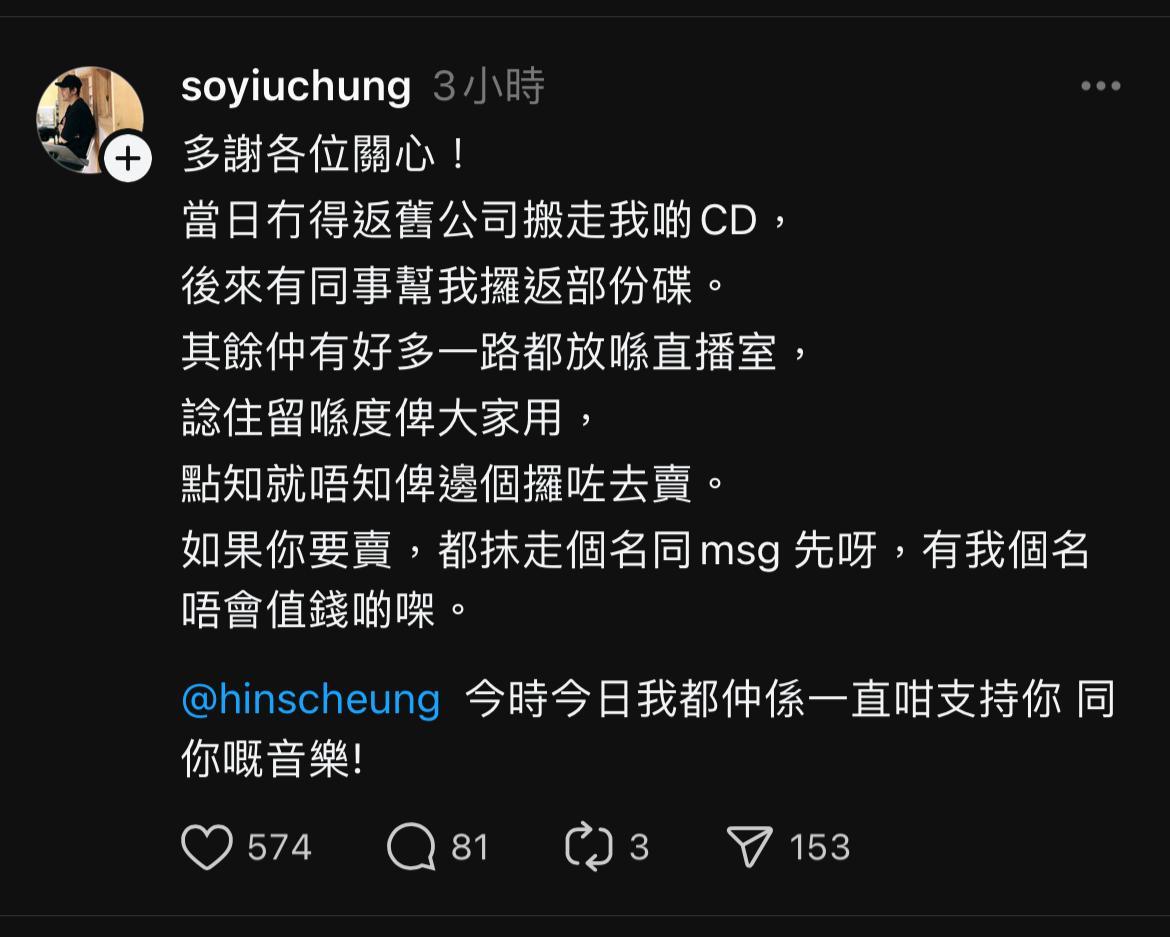View the 81 replies count
The width and height of the screenshot is (1170, 937).
(x=469, y=847)
